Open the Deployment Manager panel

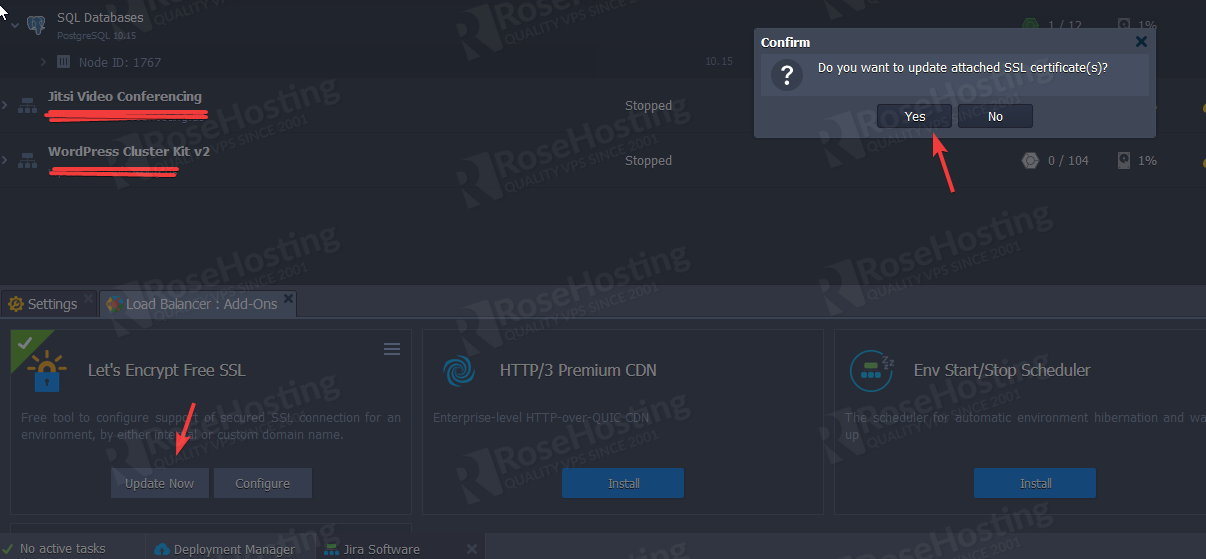224,549
